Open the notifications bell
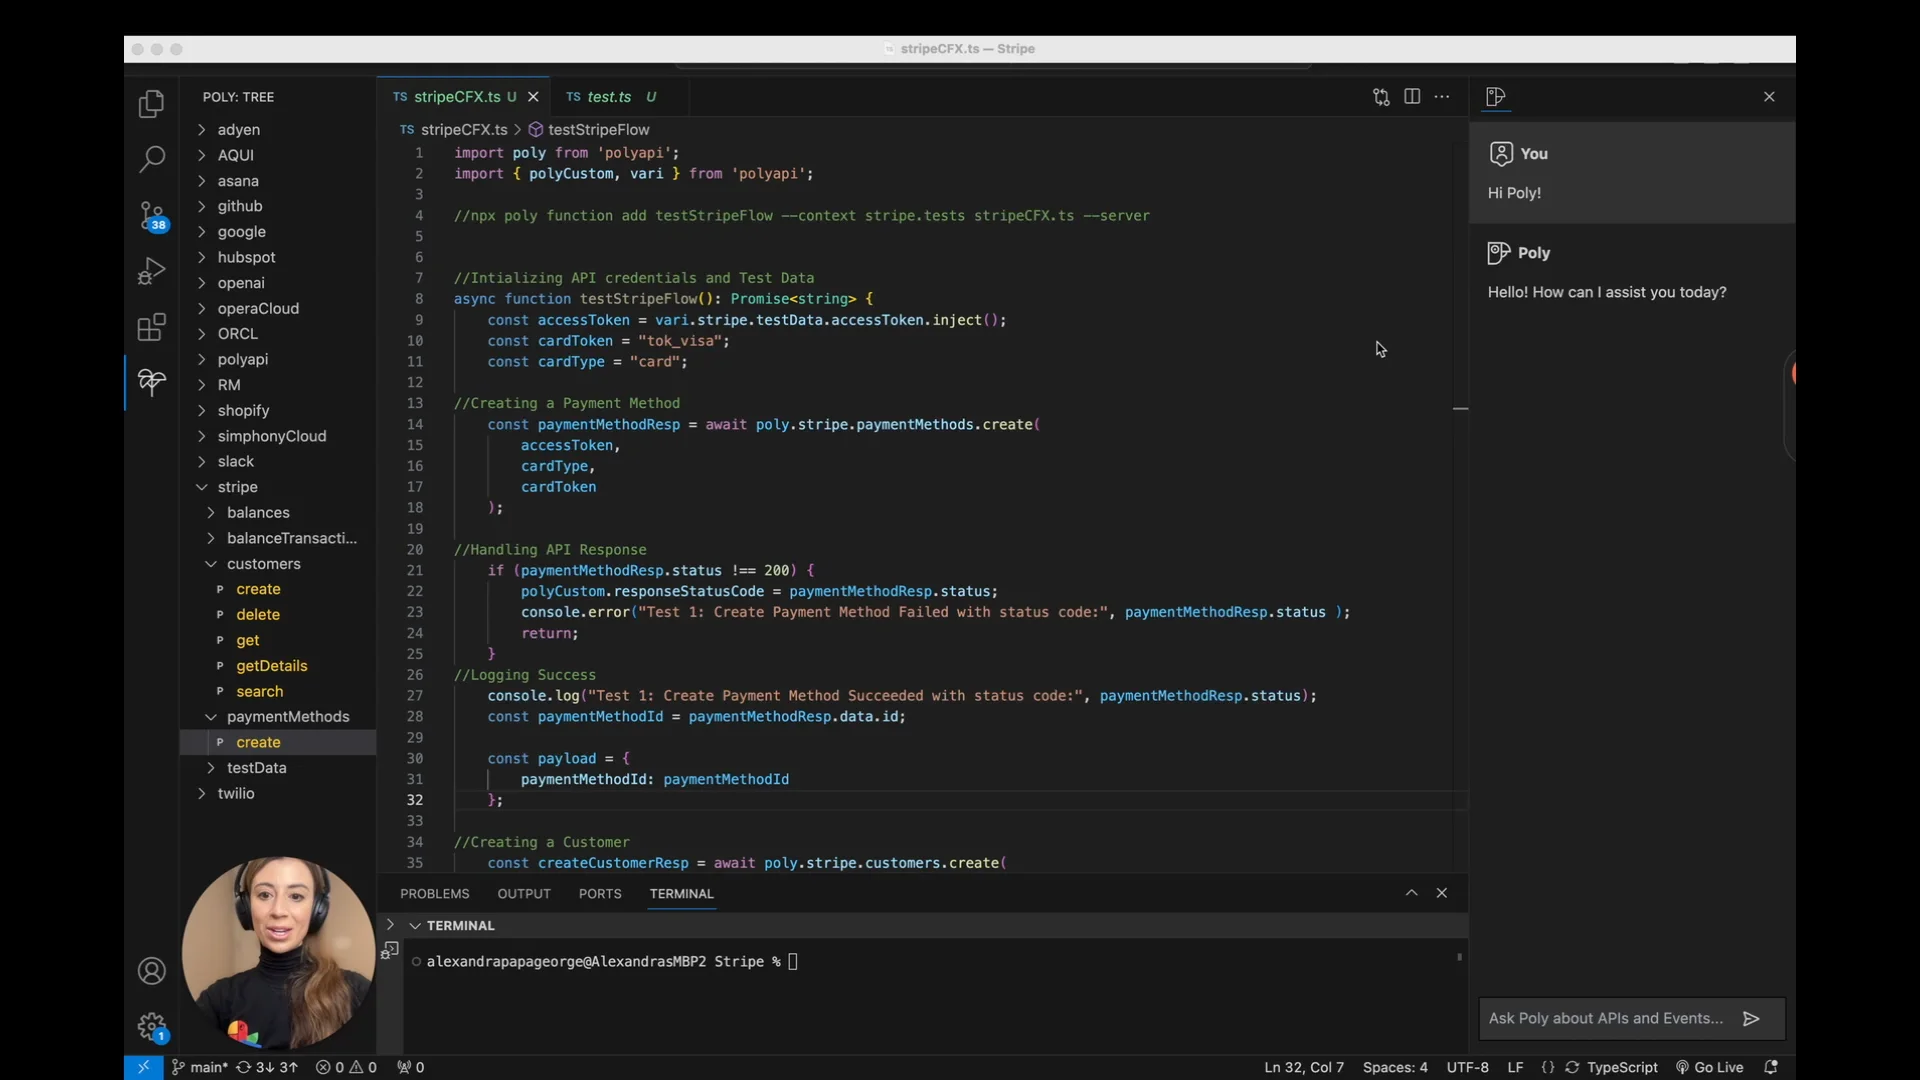This screenshot has width=1920, height=1080. pos(1773,1067)
